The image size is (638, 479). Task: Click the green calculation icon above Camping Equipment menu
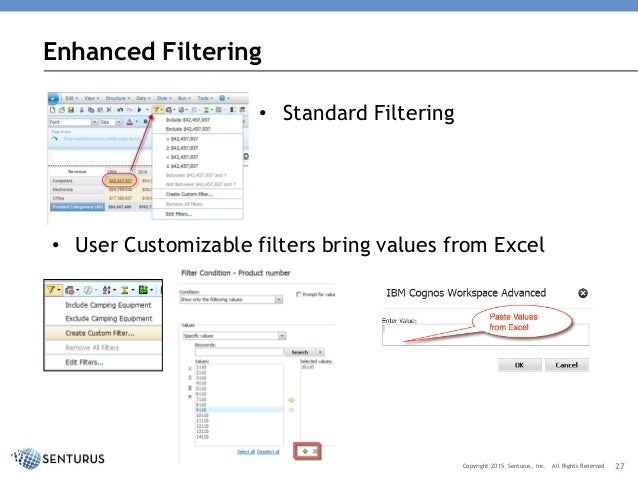tap(143, 290)
